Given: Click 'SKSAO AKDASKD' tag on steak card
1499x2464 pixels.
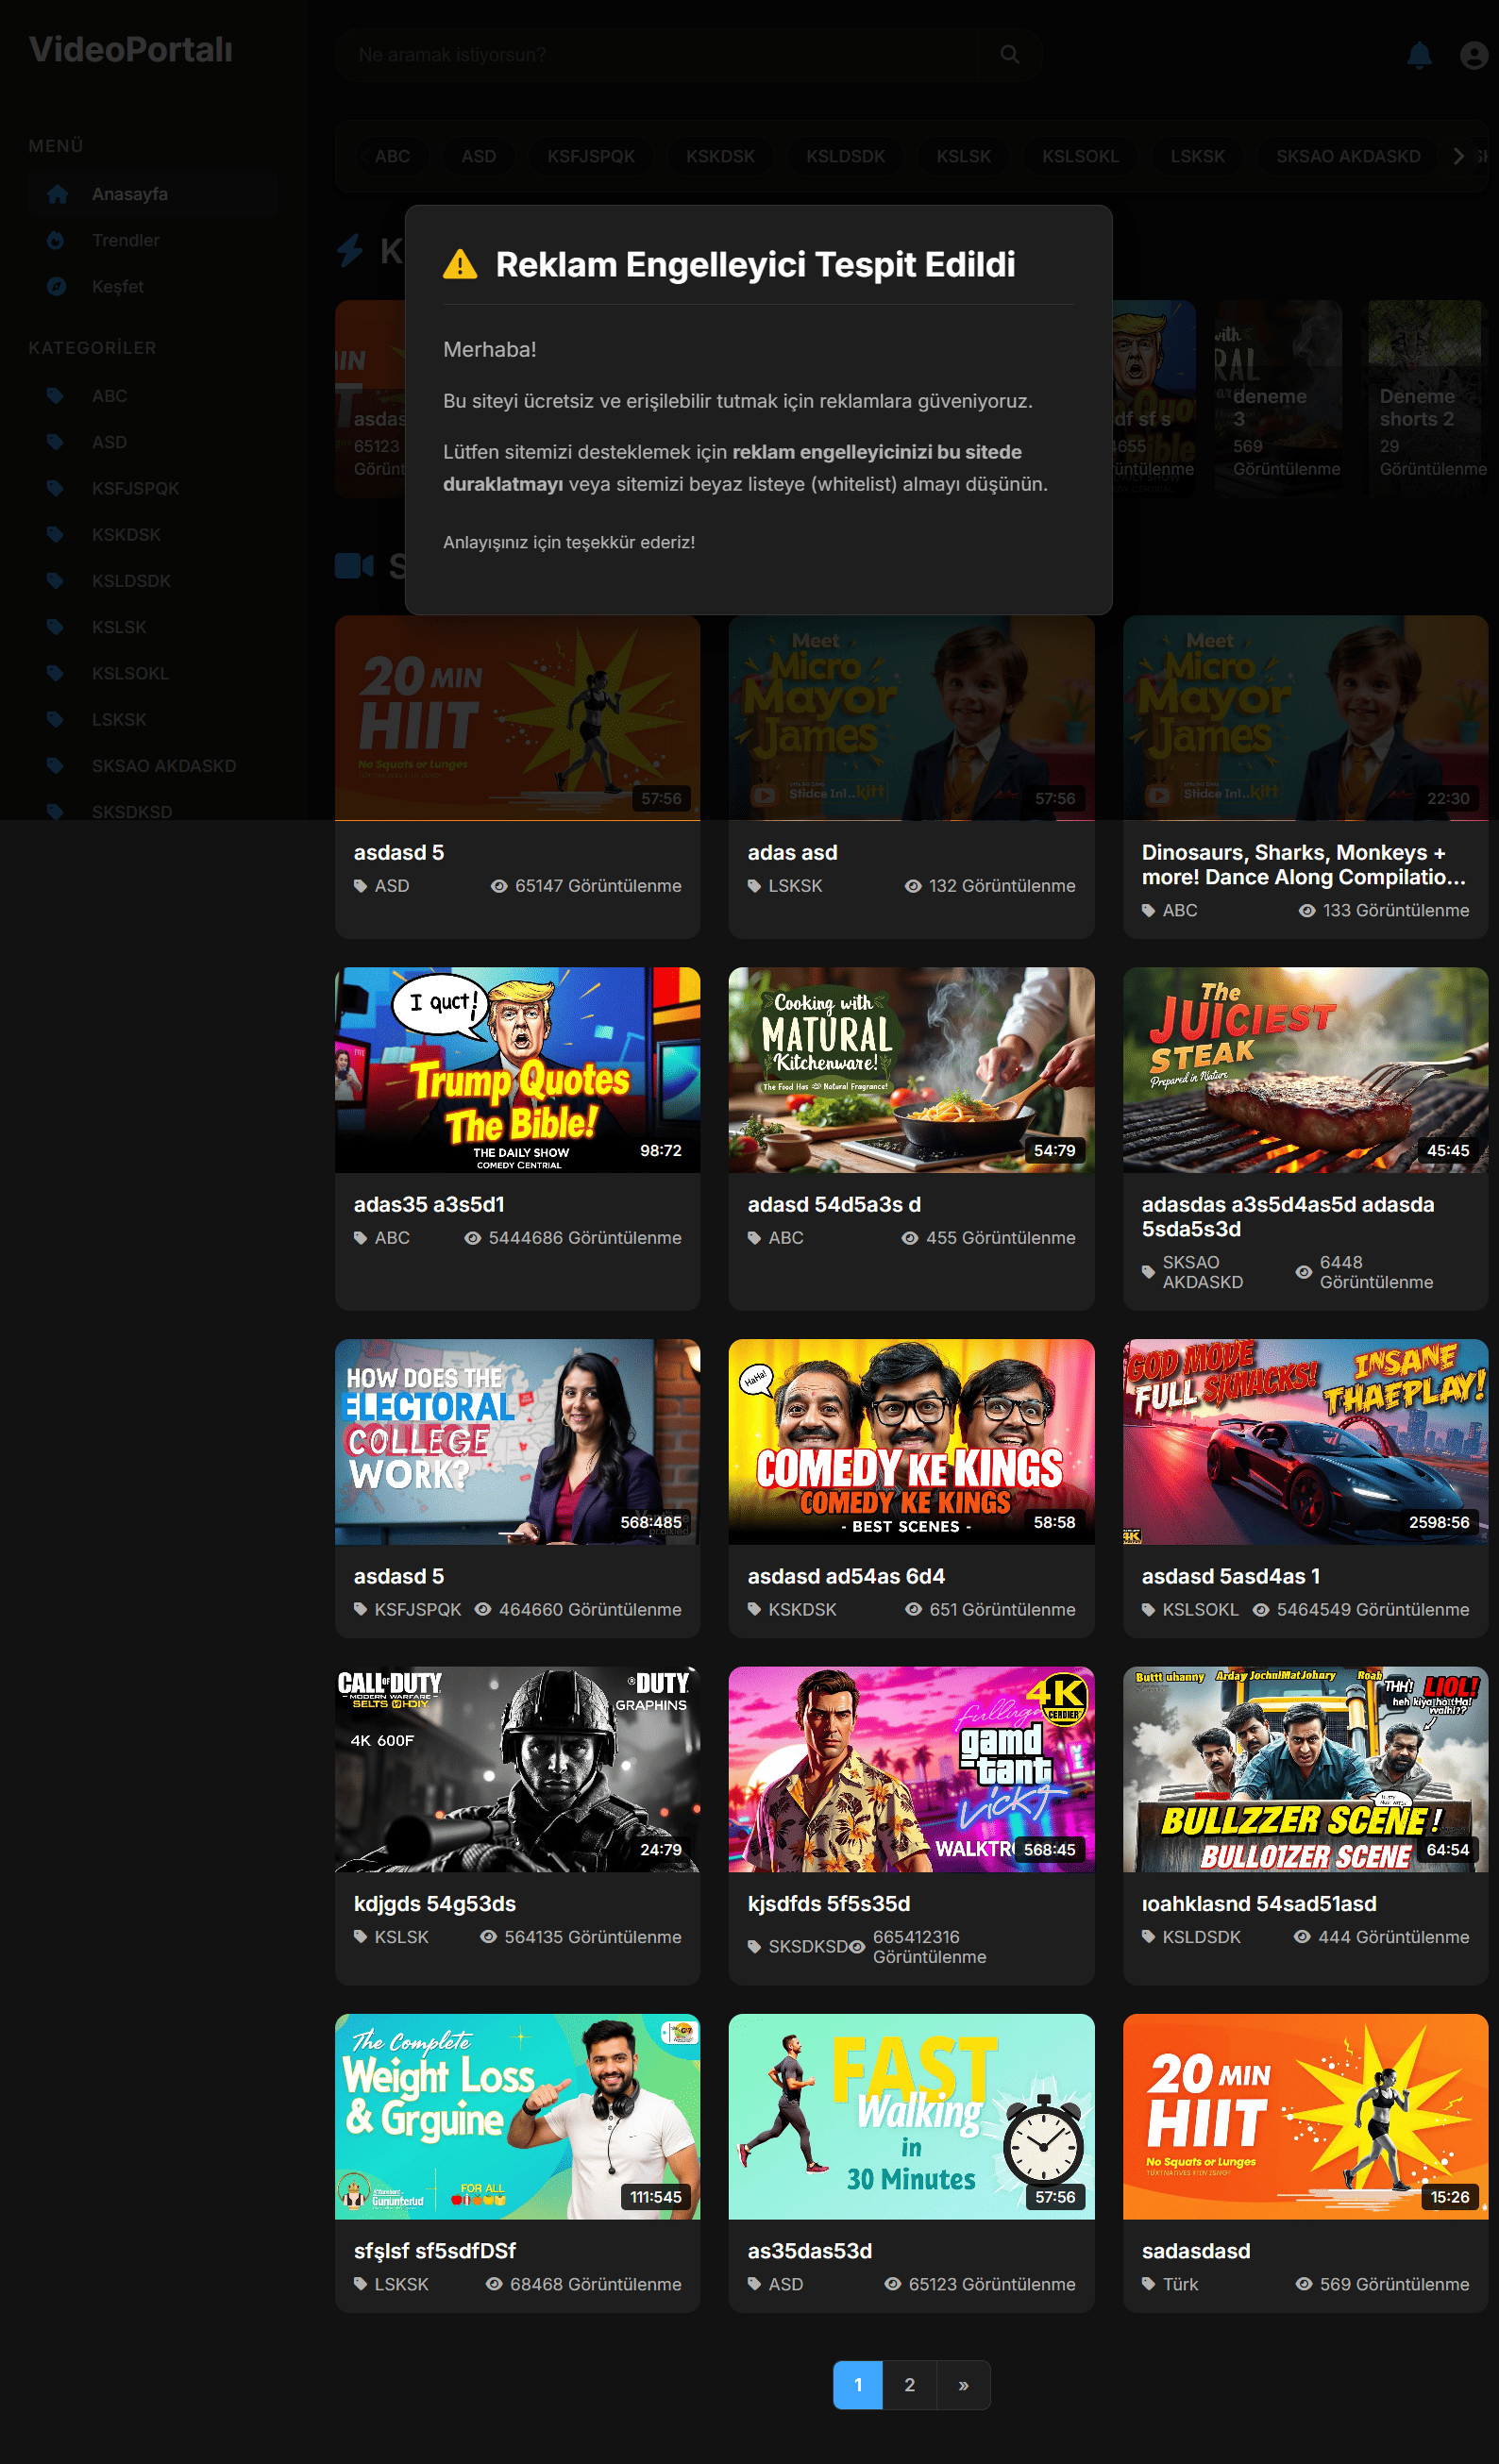Looking at the screenshot, I should pos(1203,1272).
